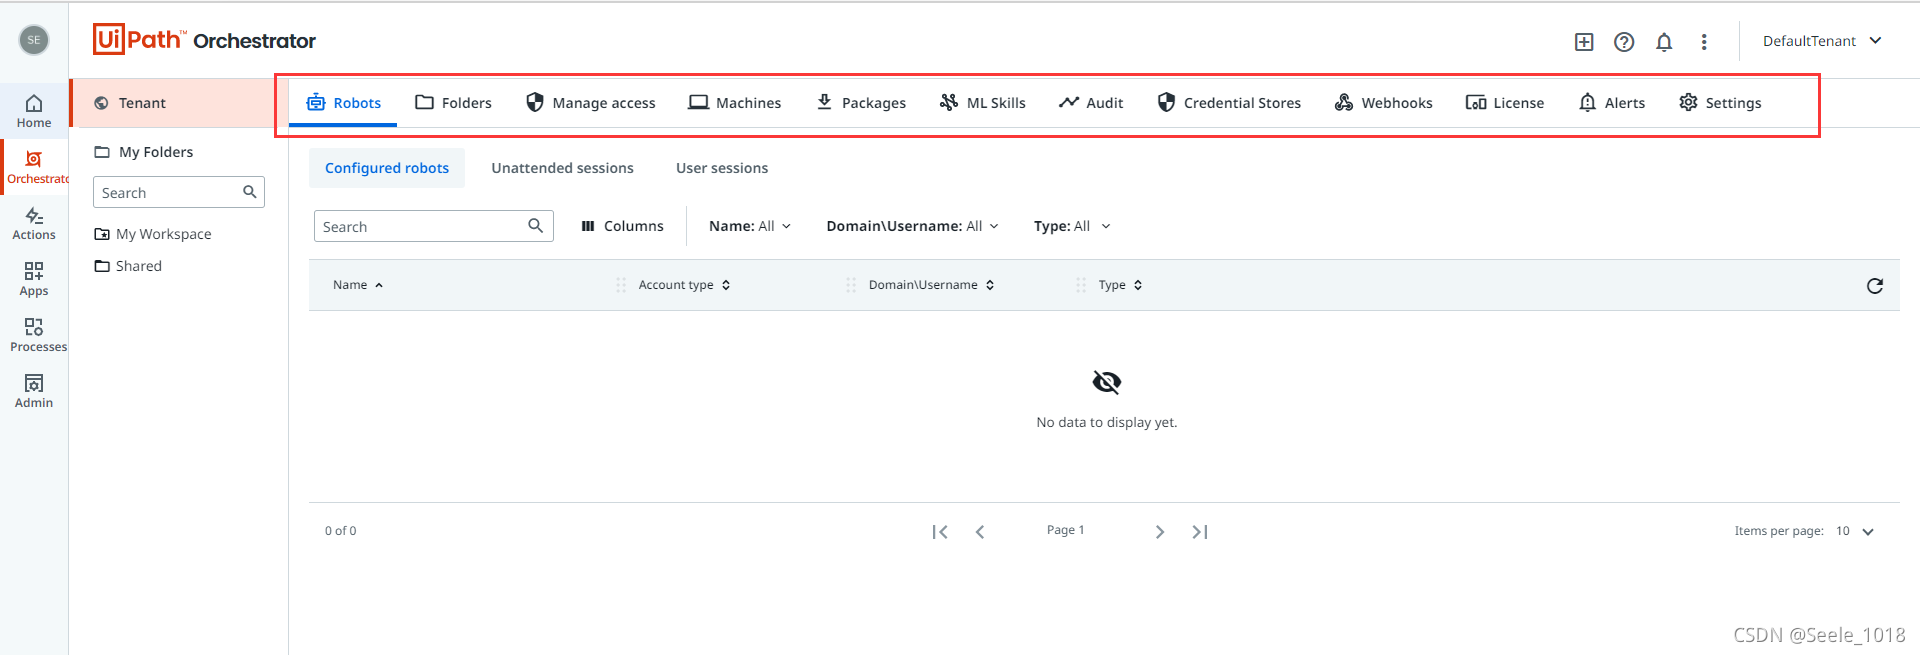Image resolution: width=1920 pixels, height=655 pixels.
Task: Switch to the License tab
Action: [x=1505, y=103]
